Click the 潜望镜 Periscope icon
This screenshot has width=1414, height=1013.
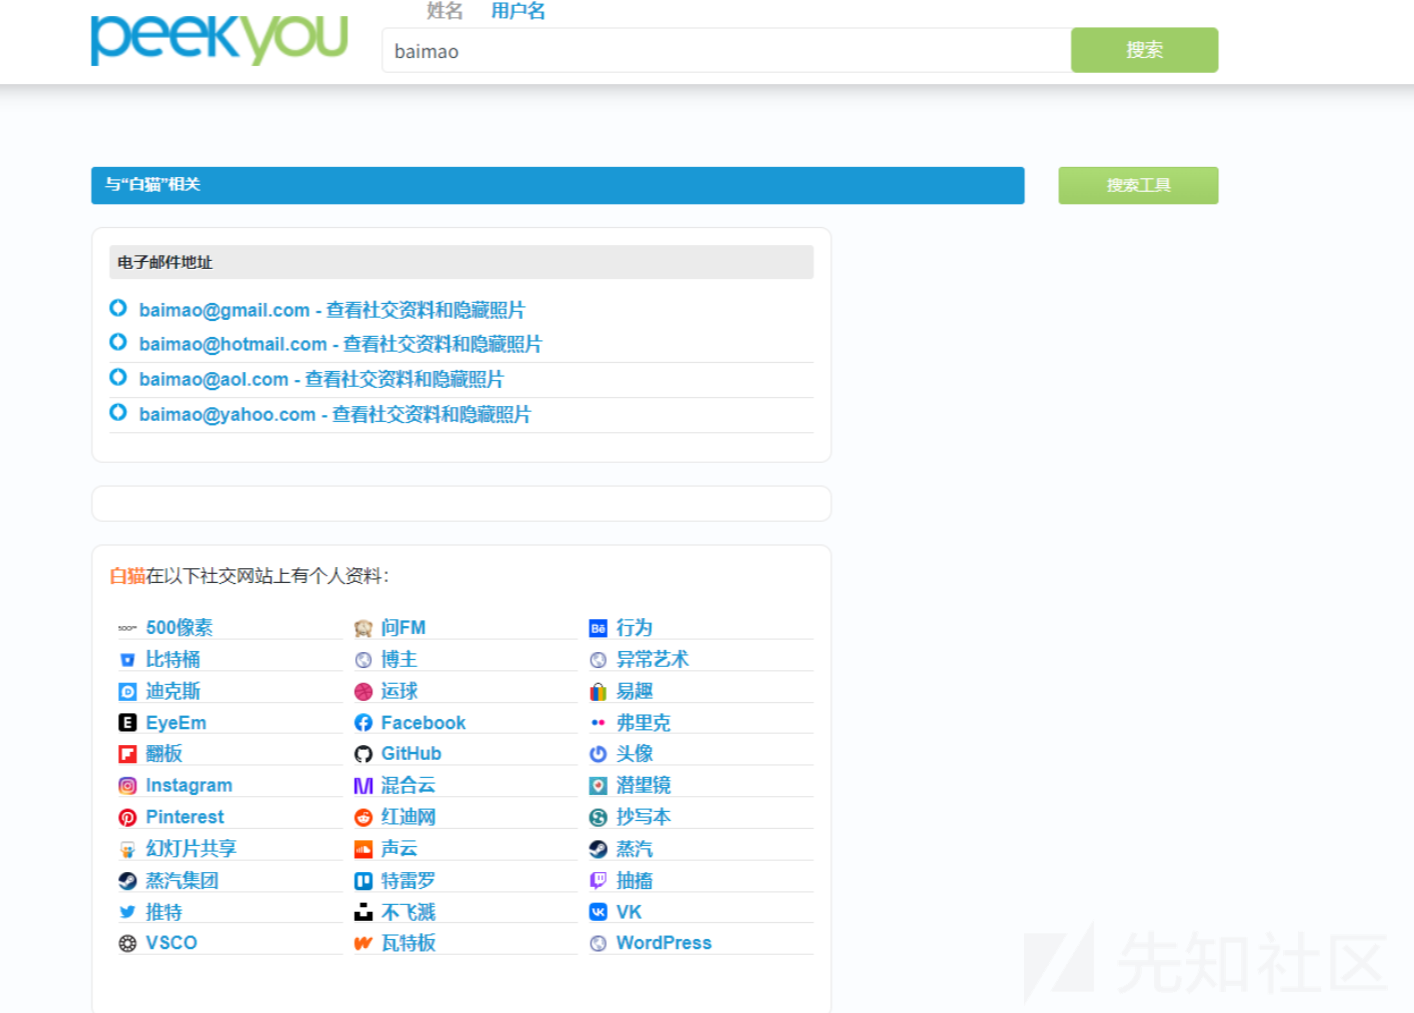point(598,786)
